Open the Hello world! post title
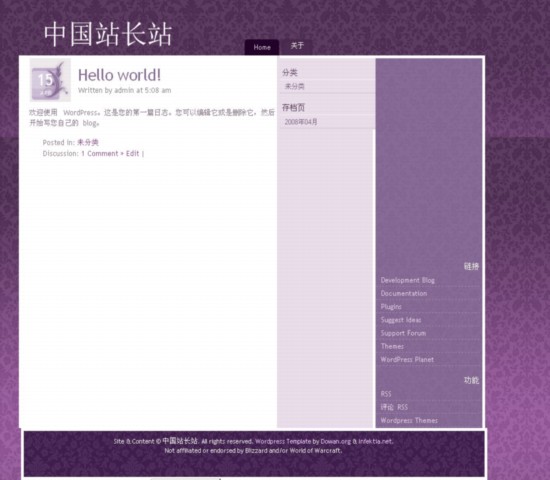Viewport: 550px width, 480px height. (119, 75)
